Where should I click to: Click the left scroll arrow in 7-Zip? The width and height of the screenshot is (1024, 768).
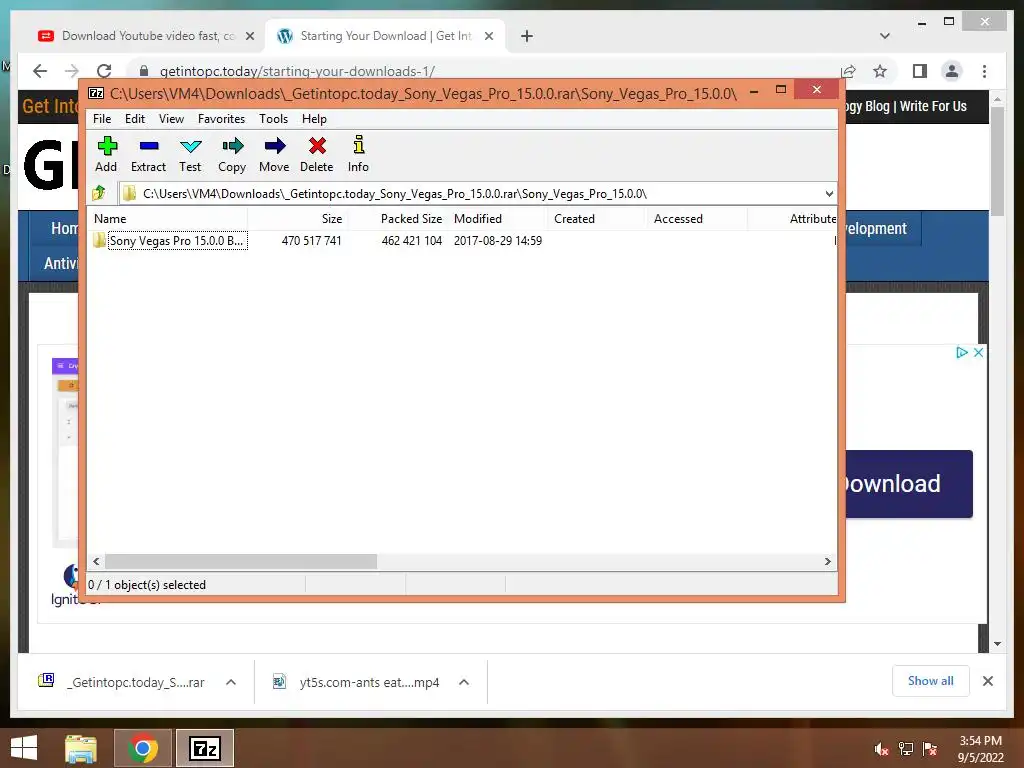point(96,562)
